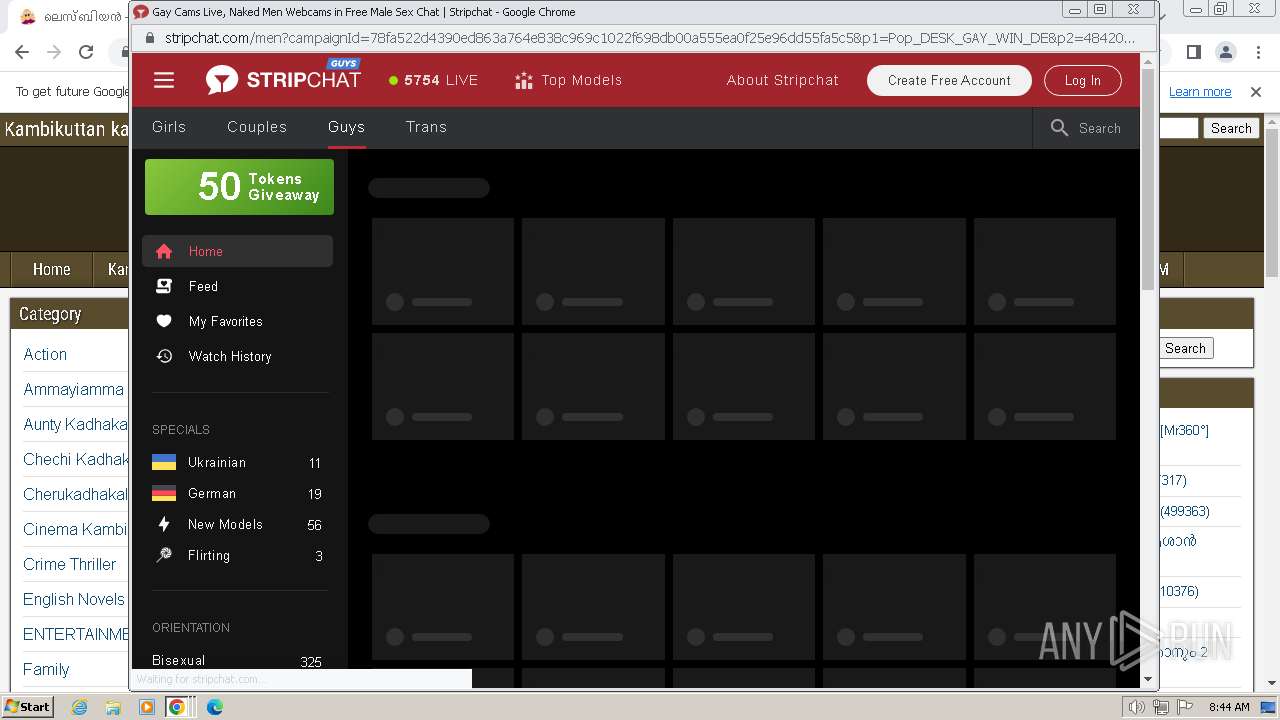Viewport: 1280px width, 720px height.
Task: Click the Stripchat logo
Action: 283,78
